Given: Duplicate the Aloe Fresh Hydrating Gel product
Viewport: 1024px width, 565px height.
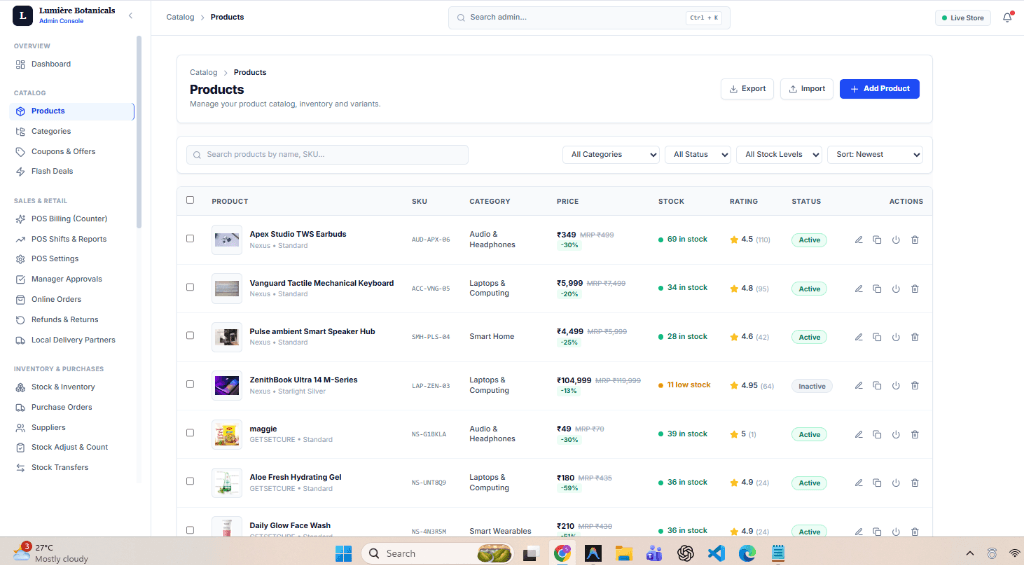Looking at the screenshot, I should (877, 483).
